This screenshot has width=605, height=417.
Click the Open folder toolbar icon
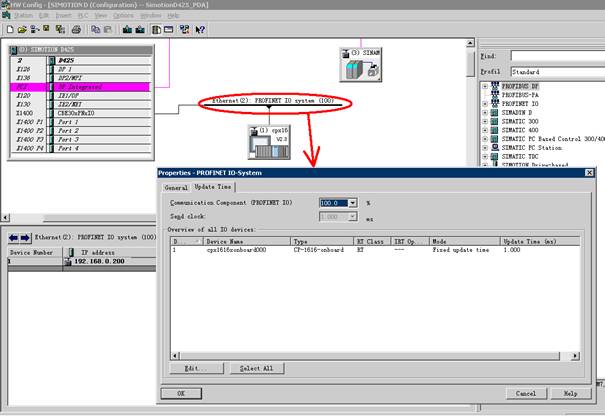click(18, 30)
